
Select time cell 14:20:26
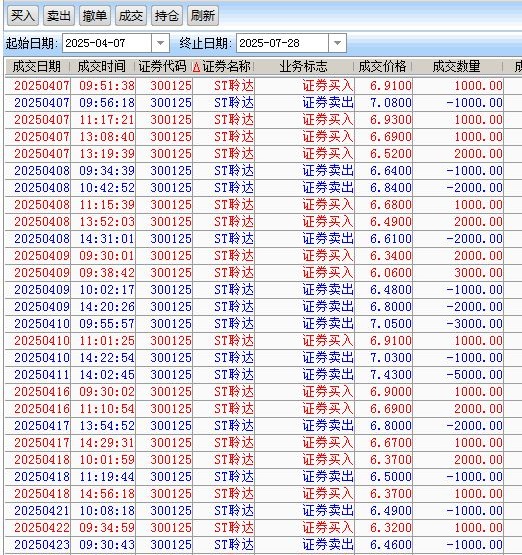click(x=107, y=307)
